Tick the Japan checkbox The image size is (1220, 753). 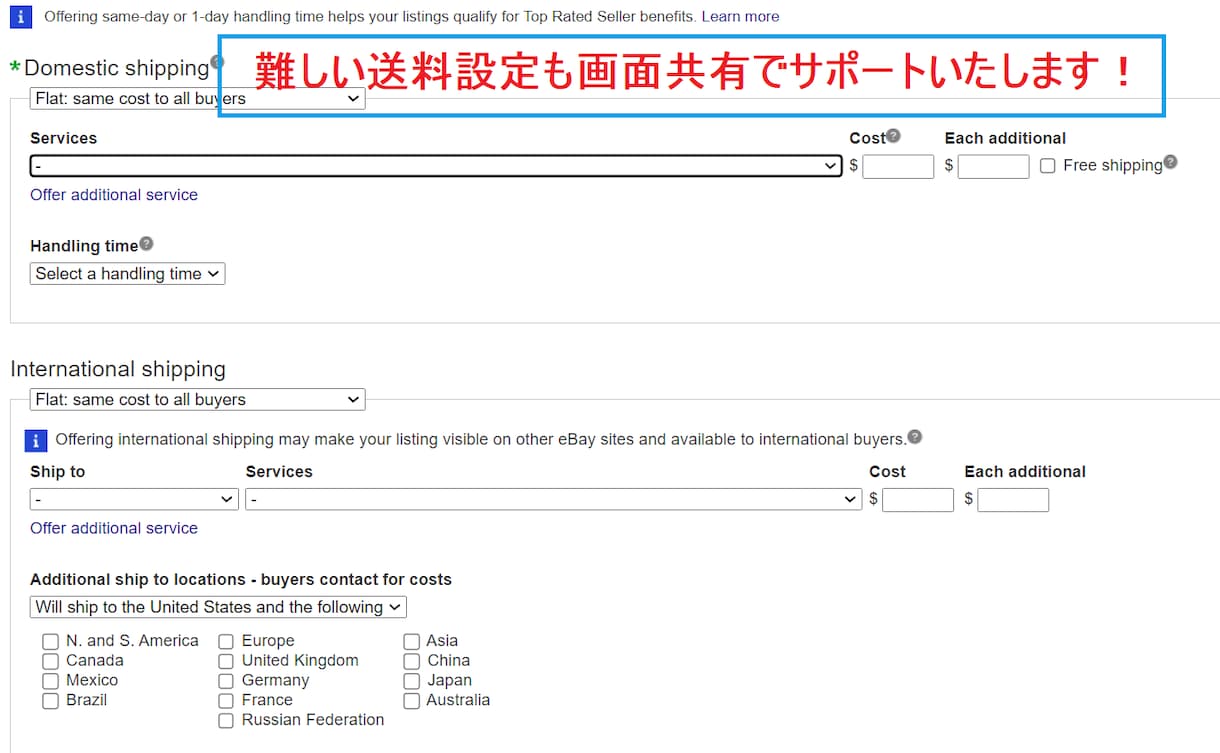coord(411,681)
